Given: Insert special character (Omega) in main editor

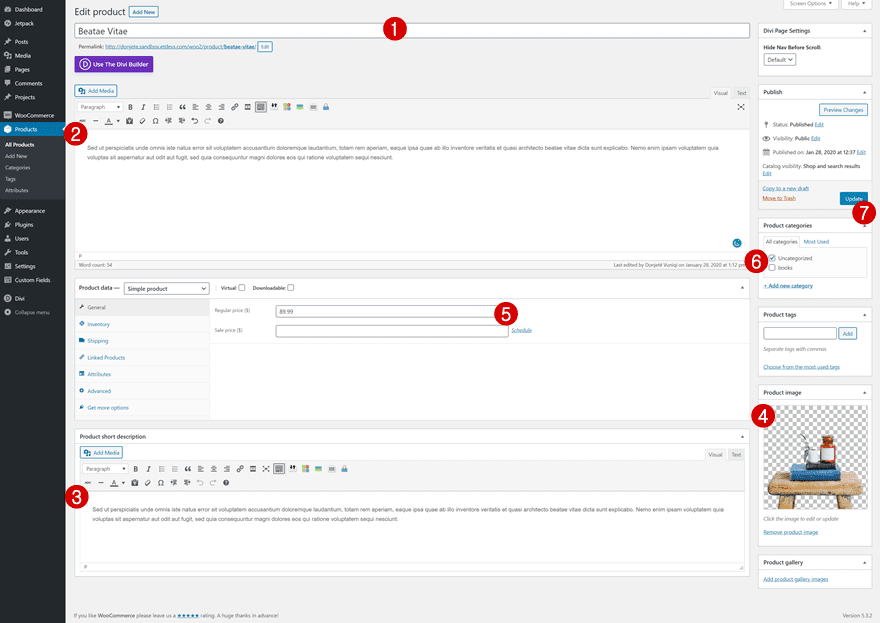Looking at the screenshot, I should click(155, 121).
